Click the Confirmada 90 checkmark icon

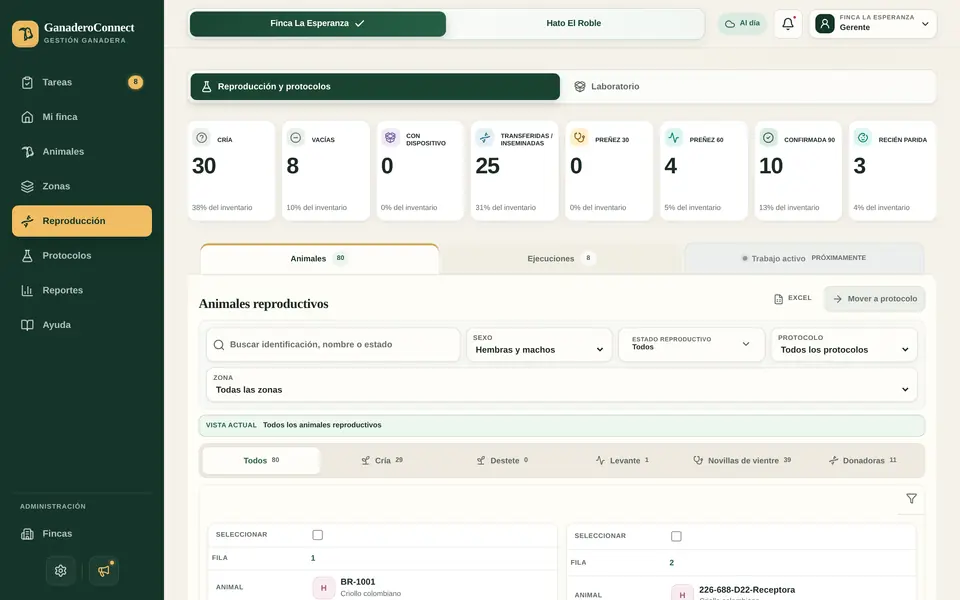pyautogui.click(x=768, y=138)
